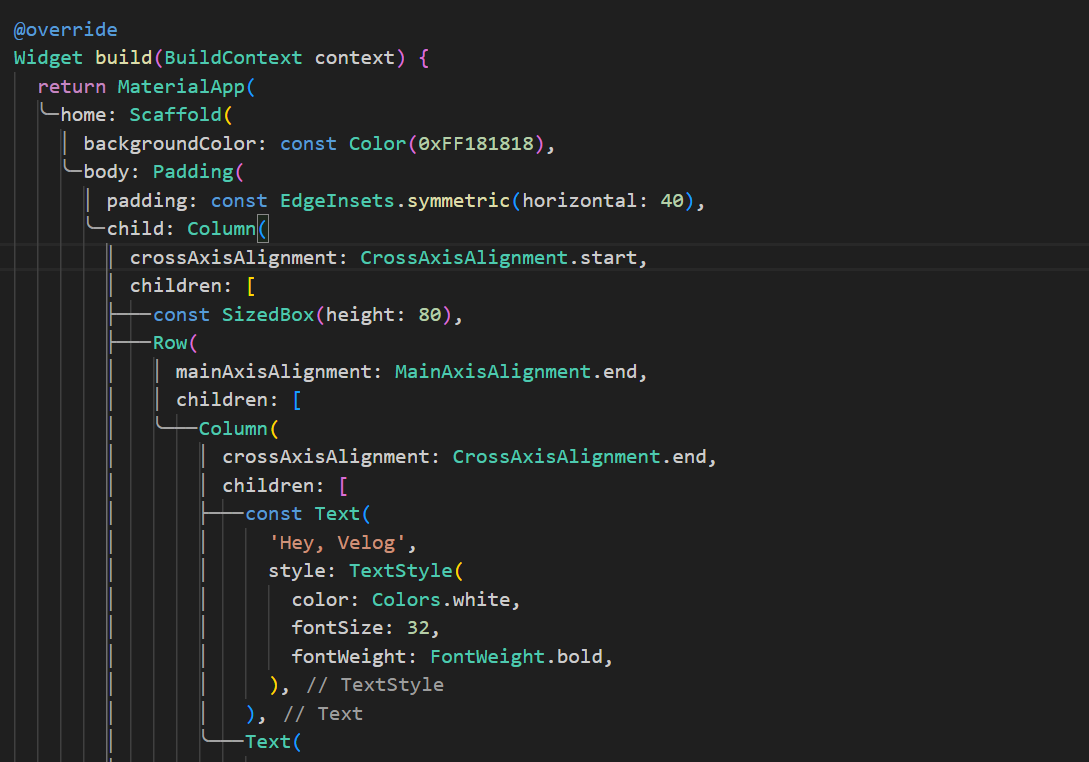Click the color: property
This screenshot has height=762, width=1089.
[x=325, y=599]
